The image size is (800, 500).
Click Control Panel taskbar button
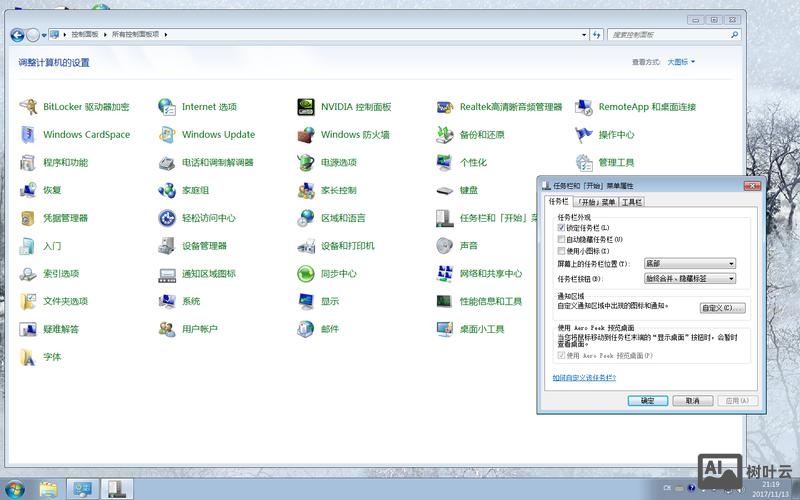pyautogui.click(x=83, y=489)
